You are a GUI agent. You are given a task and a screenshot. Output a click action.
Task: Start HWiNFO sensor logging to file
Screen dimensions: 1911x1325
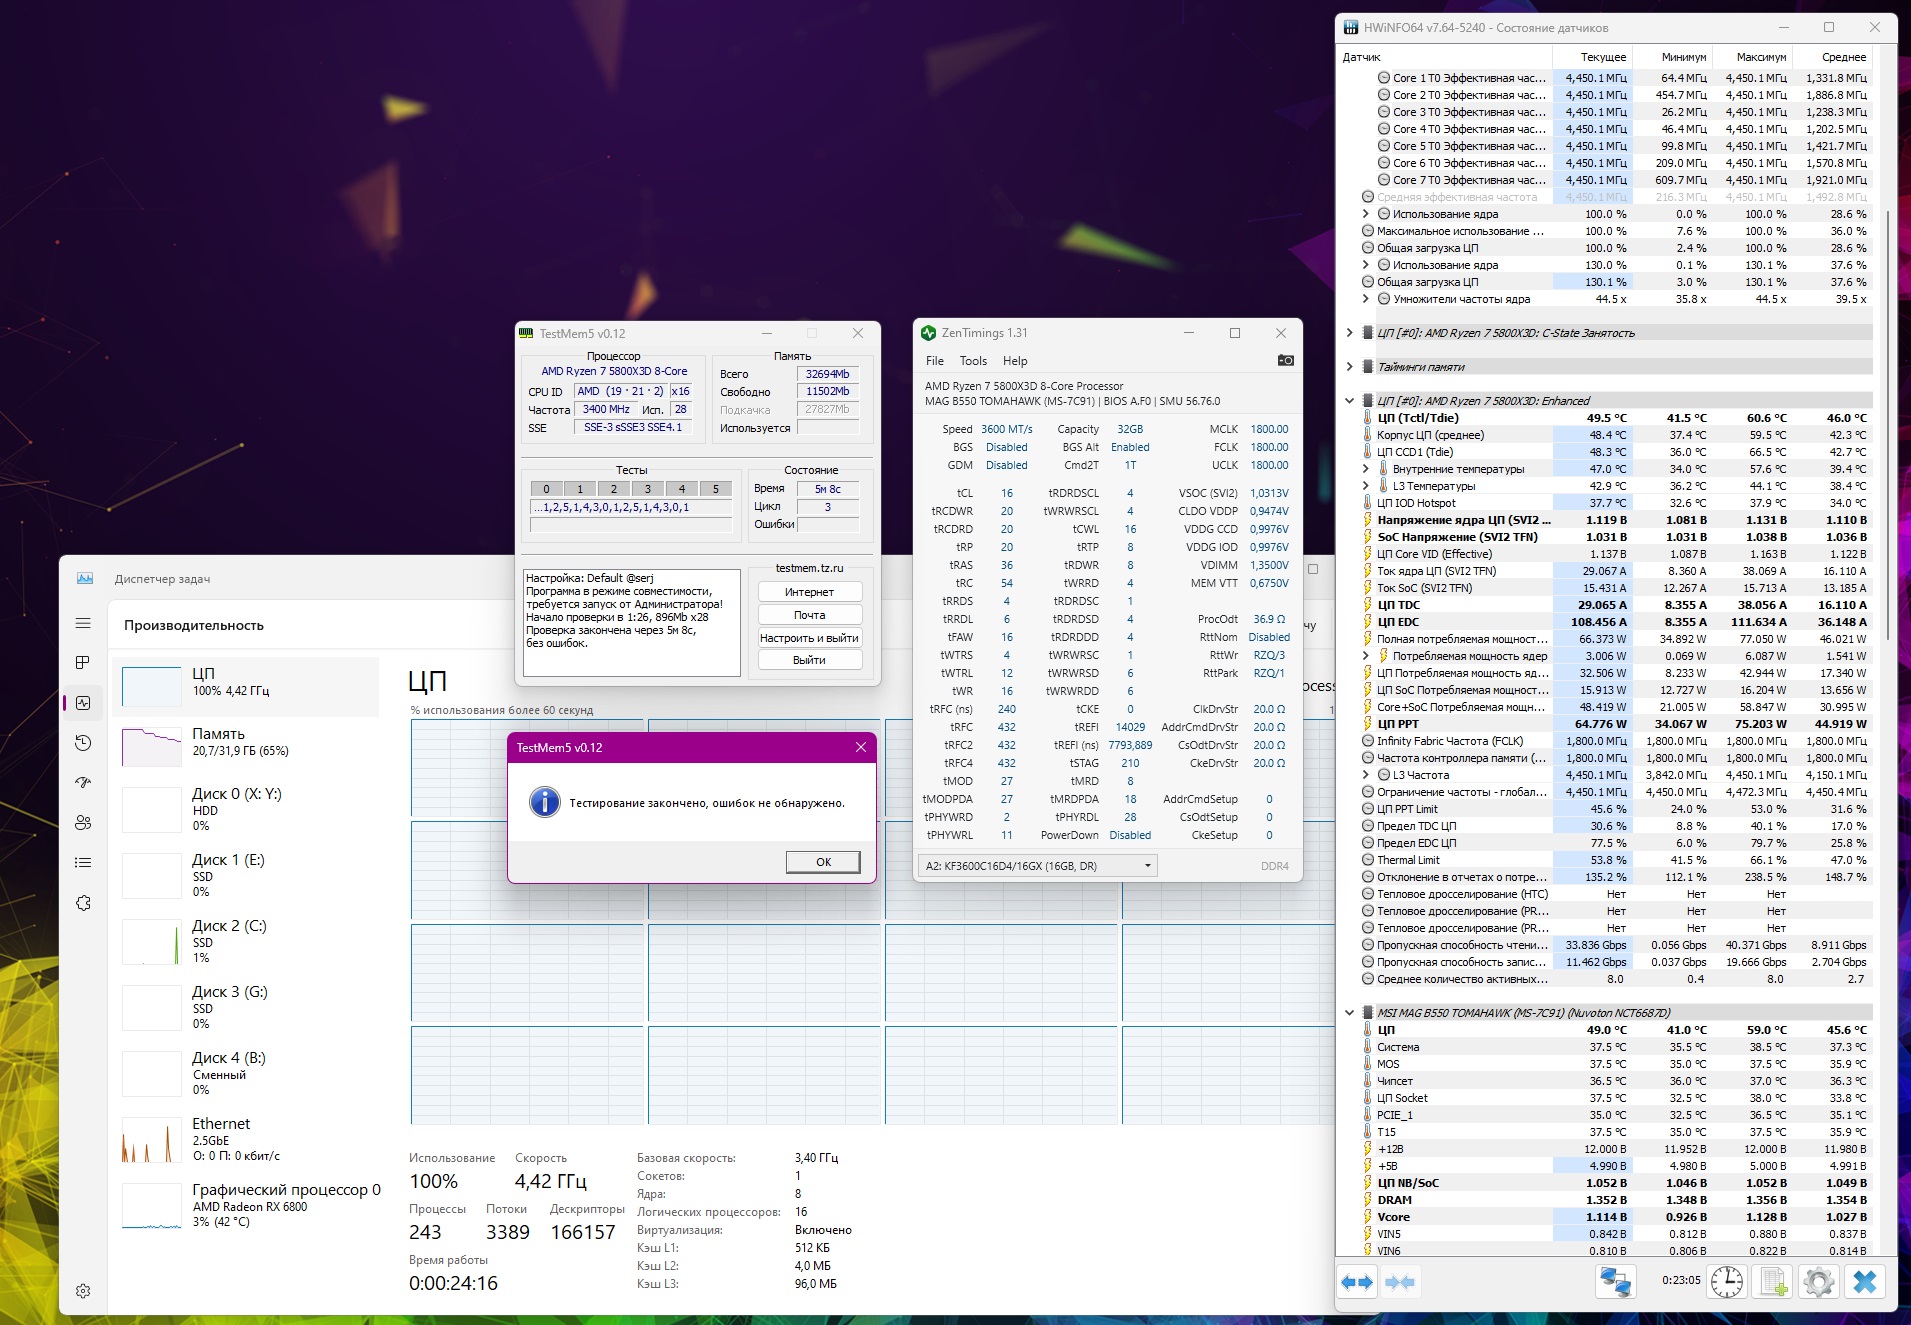coord(1773,1281)
